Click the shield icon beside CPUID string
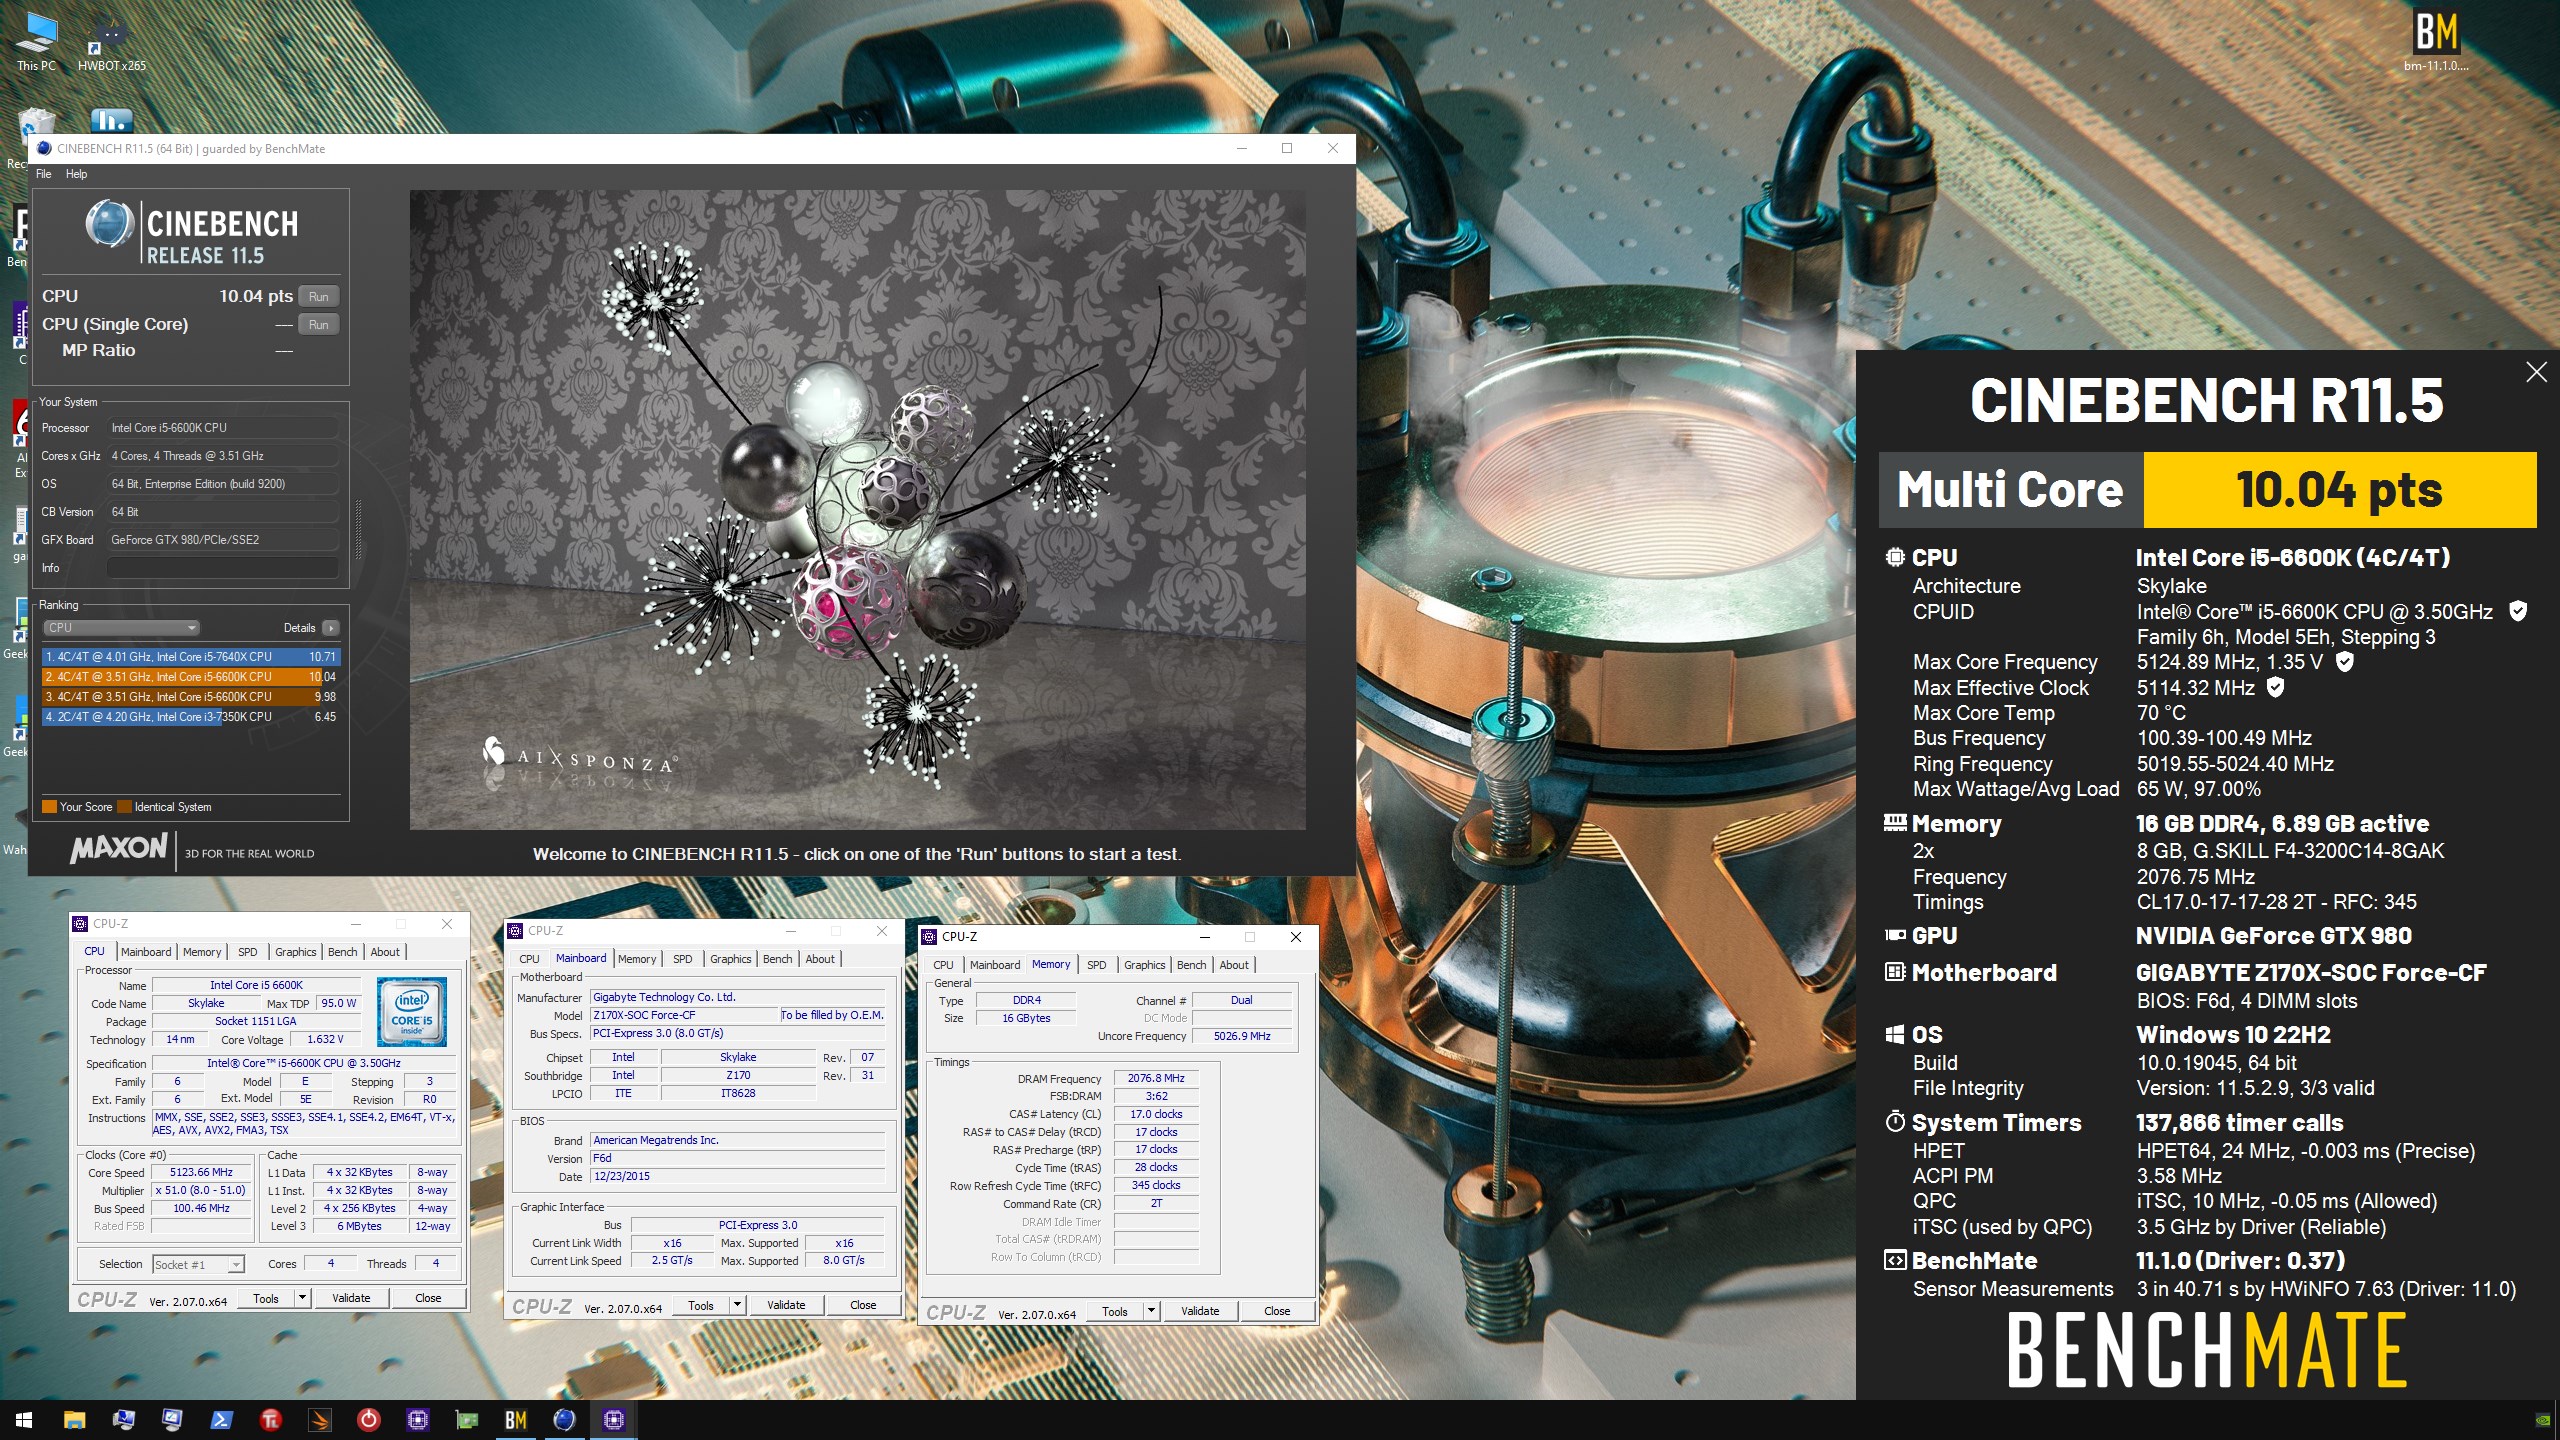Image resolution: width=2560 pixels, height=1440 pixels. click(x=2519, y=611)
